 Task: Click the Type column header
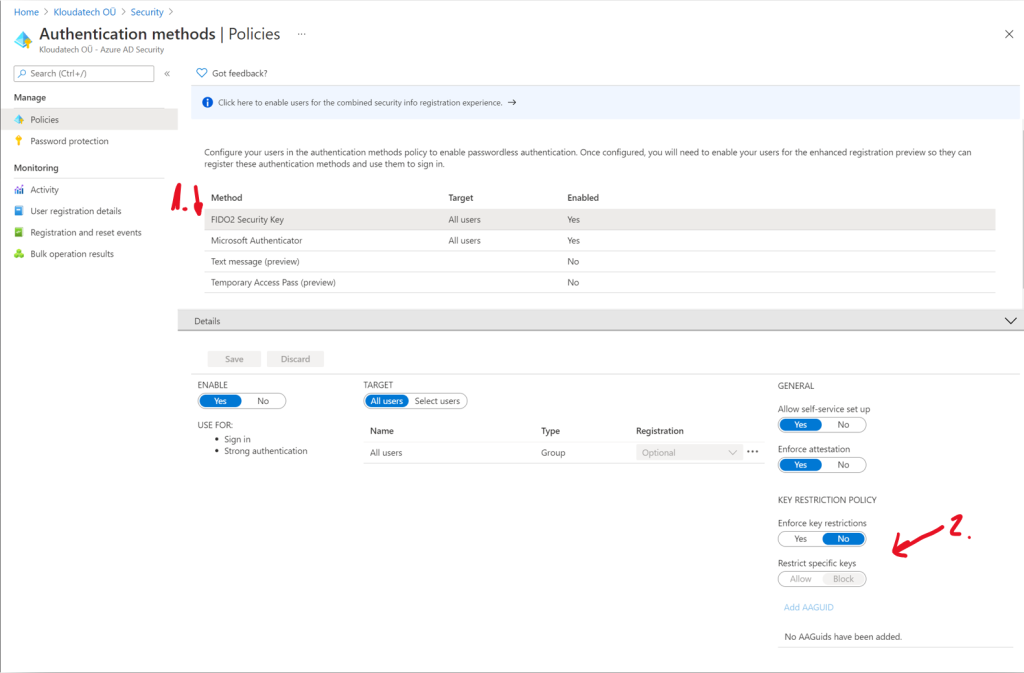point(550,431)
